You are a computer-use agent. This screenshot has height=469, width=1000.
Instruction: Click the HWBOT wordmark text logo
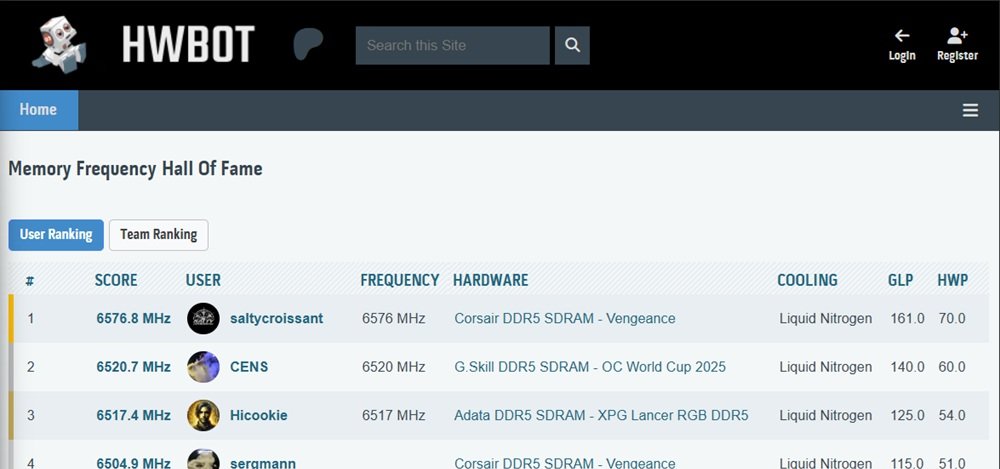tap(188, 45)
